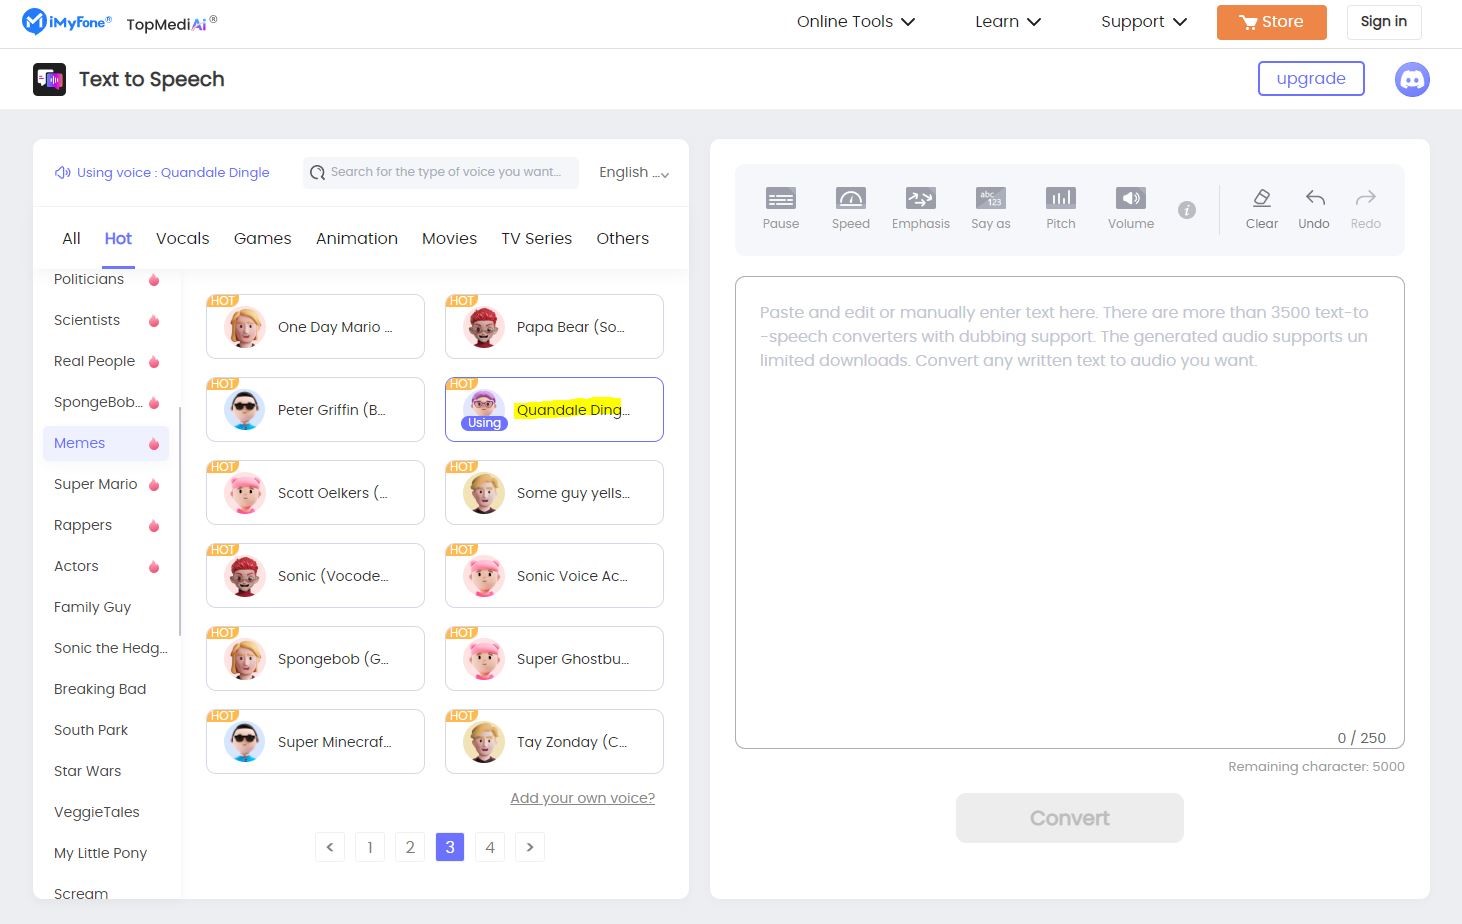This screenshot has height=924, width=1462.
Task: Select the Star Wars category
Action: 106,771
